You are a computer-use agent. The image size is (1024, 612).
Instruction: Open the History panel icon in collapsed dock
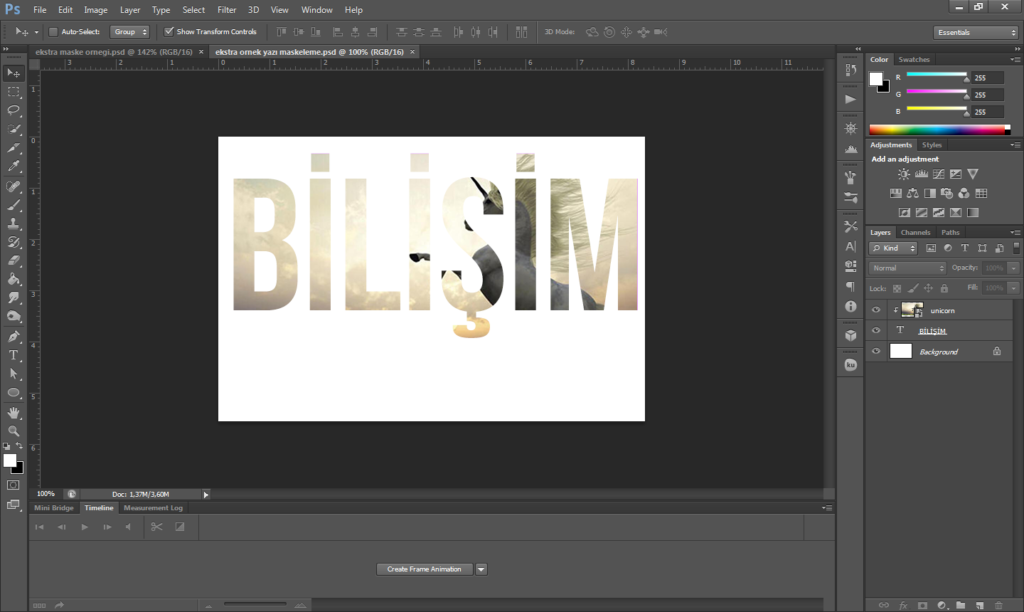(850, 71)
